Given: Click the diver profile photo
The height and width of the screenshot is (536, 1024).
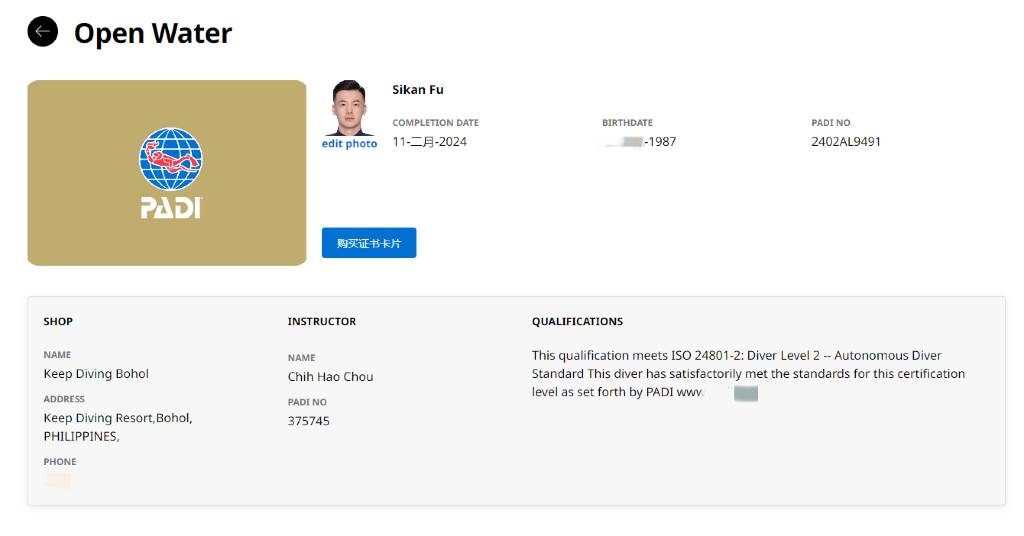Looking at the screenshot, I should point(349,108).
